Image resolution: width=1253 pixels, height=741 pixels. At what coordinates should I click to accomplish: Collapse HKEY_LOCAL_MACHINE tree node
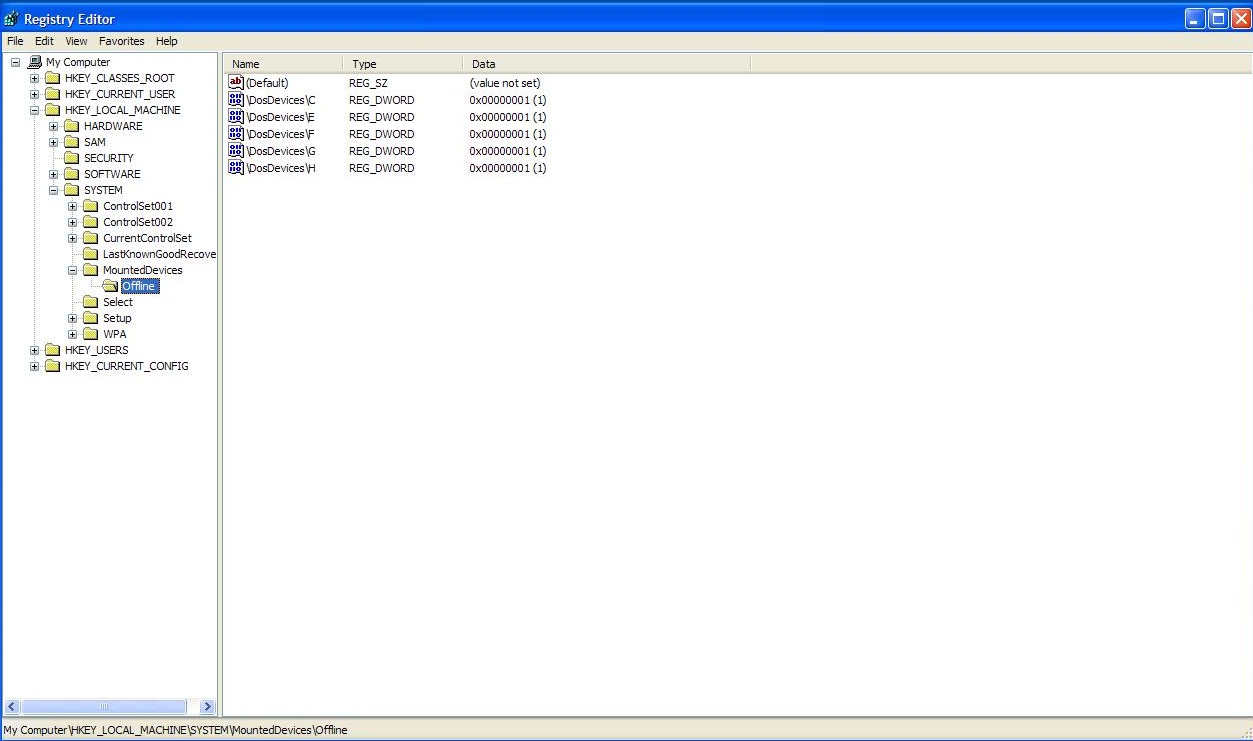coord(34,110)
